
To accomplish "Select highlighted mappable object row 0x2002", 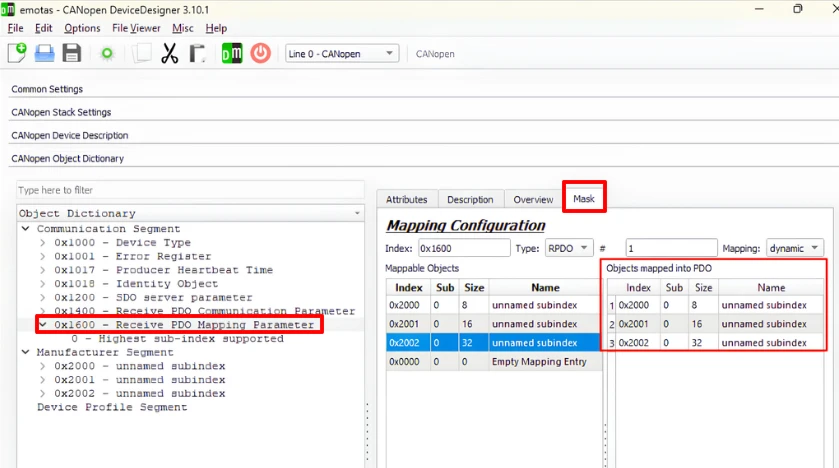I will click(493, 342).
